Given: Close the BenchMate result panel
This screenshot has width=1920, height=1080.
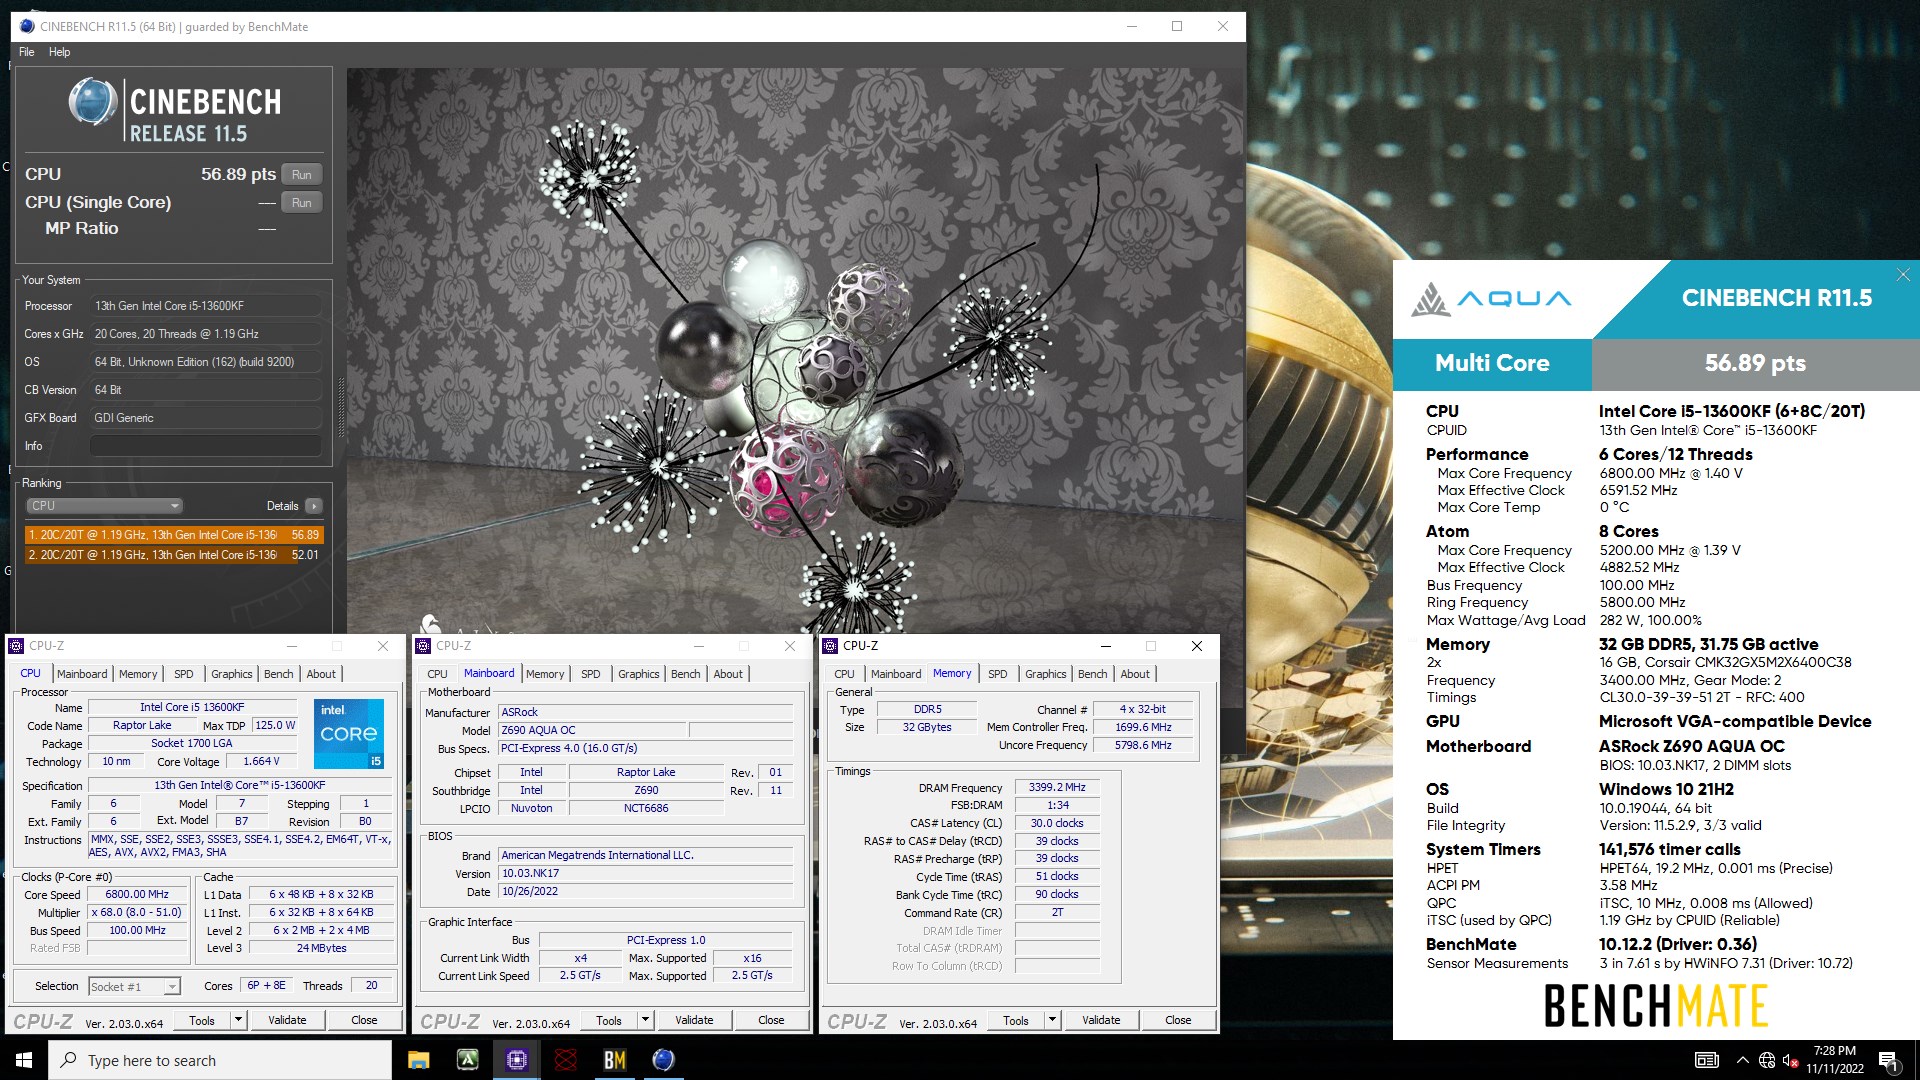Looking at the screenshot, I should (1903, 275).
